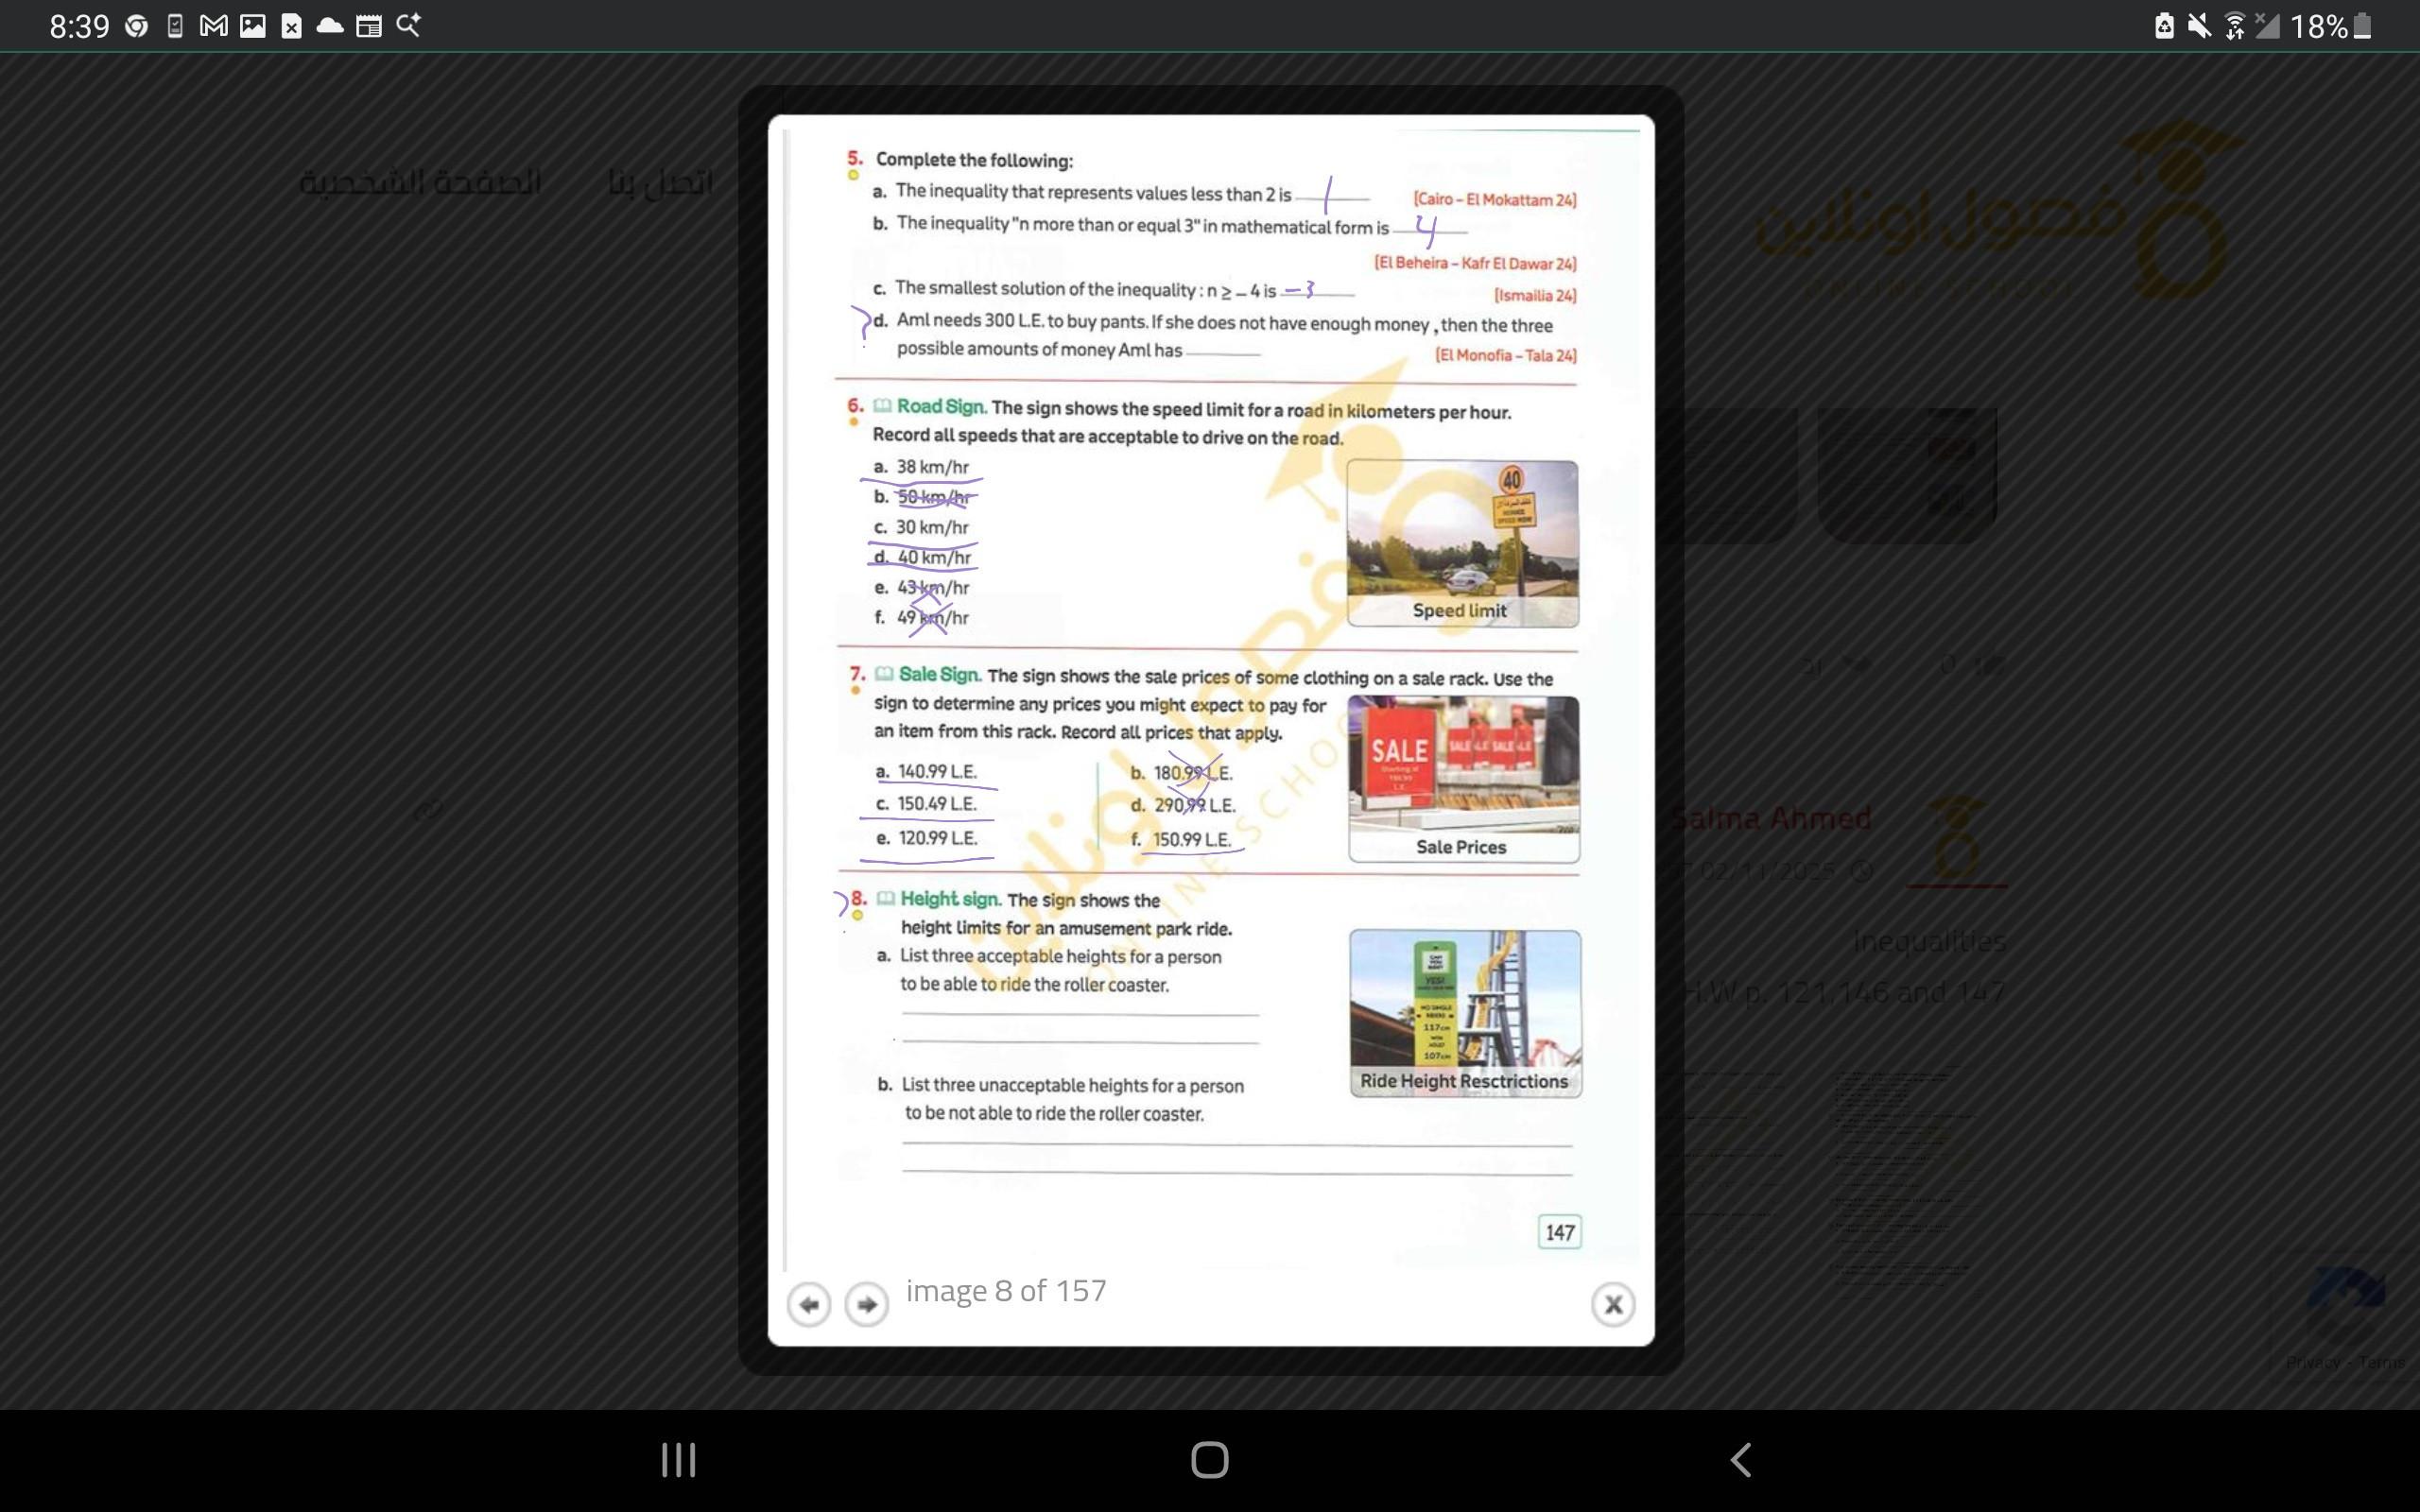Image resolution: width=2420 pixels, height=1512 pixels.
Task: Tap the 'image 8 of 157' caption
Action: pyautogui.click(x=1006, y=1291)
